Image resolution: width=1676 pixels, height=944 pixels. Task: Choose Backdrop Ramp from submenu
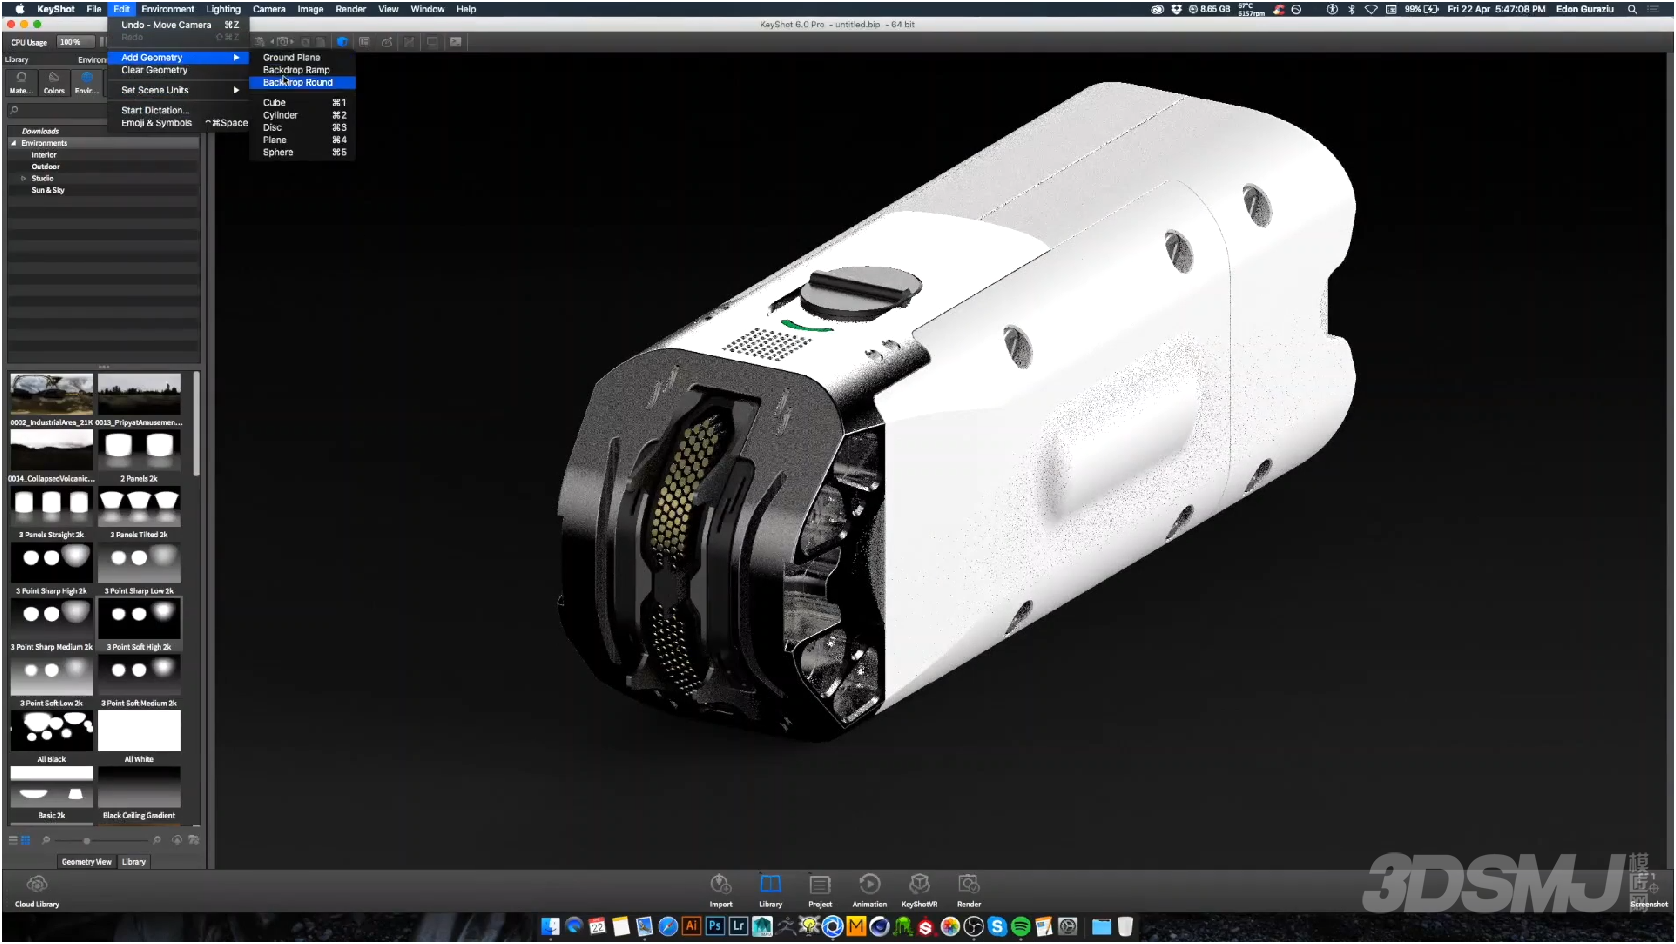(x=302, y=70)
